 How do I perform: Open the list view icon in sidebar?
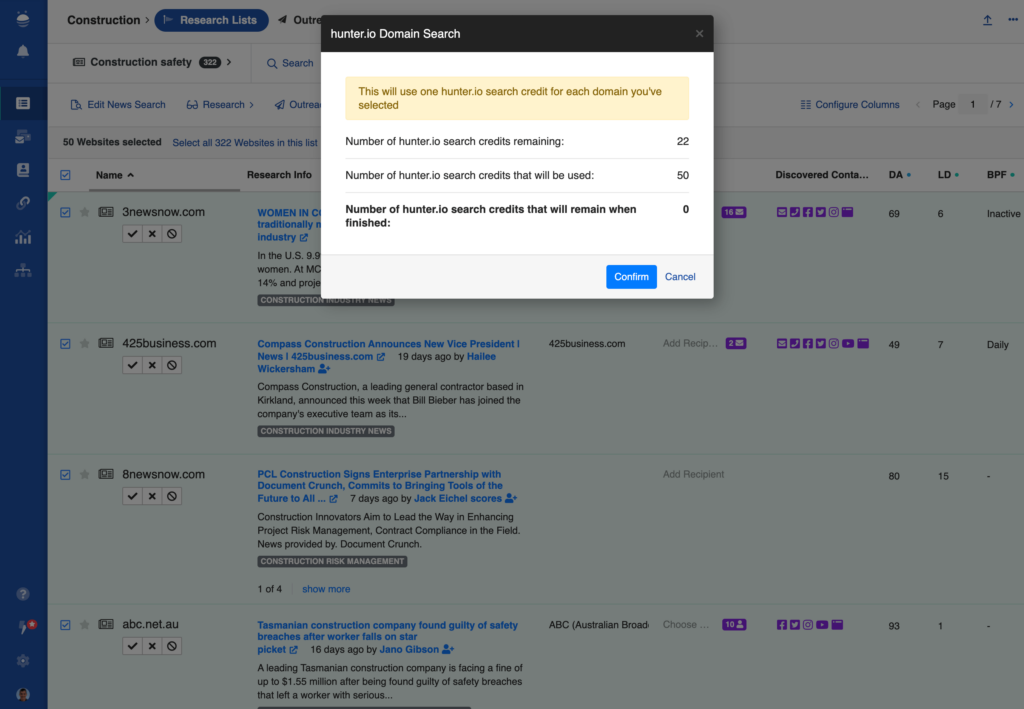pos(23,103)
